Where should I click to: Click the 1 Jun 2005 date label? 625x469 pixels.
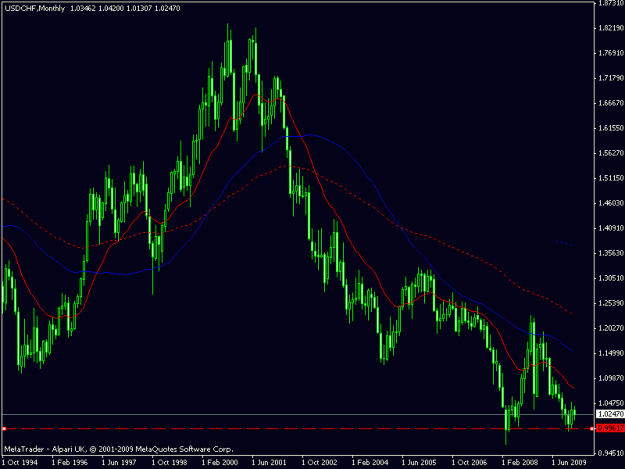coord(419,463)
